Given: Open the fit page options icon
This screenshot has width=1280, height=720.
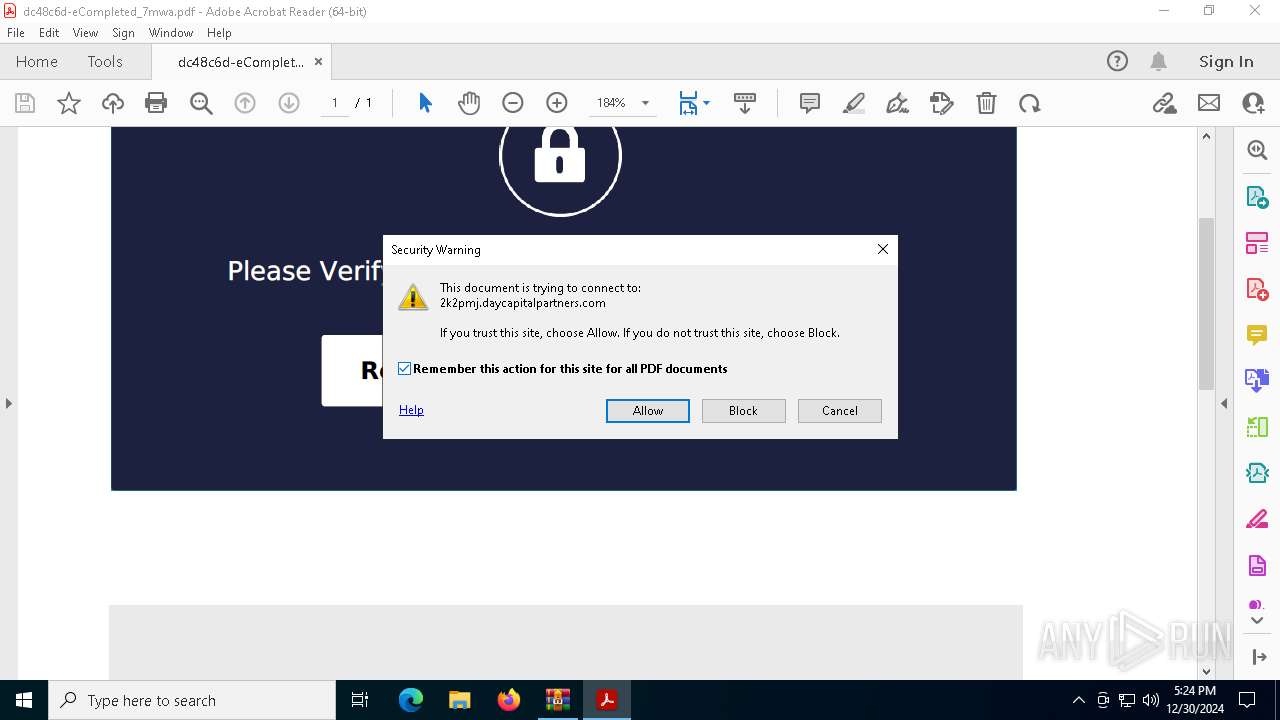Looking at the screenshot, I should coord(688,103).
